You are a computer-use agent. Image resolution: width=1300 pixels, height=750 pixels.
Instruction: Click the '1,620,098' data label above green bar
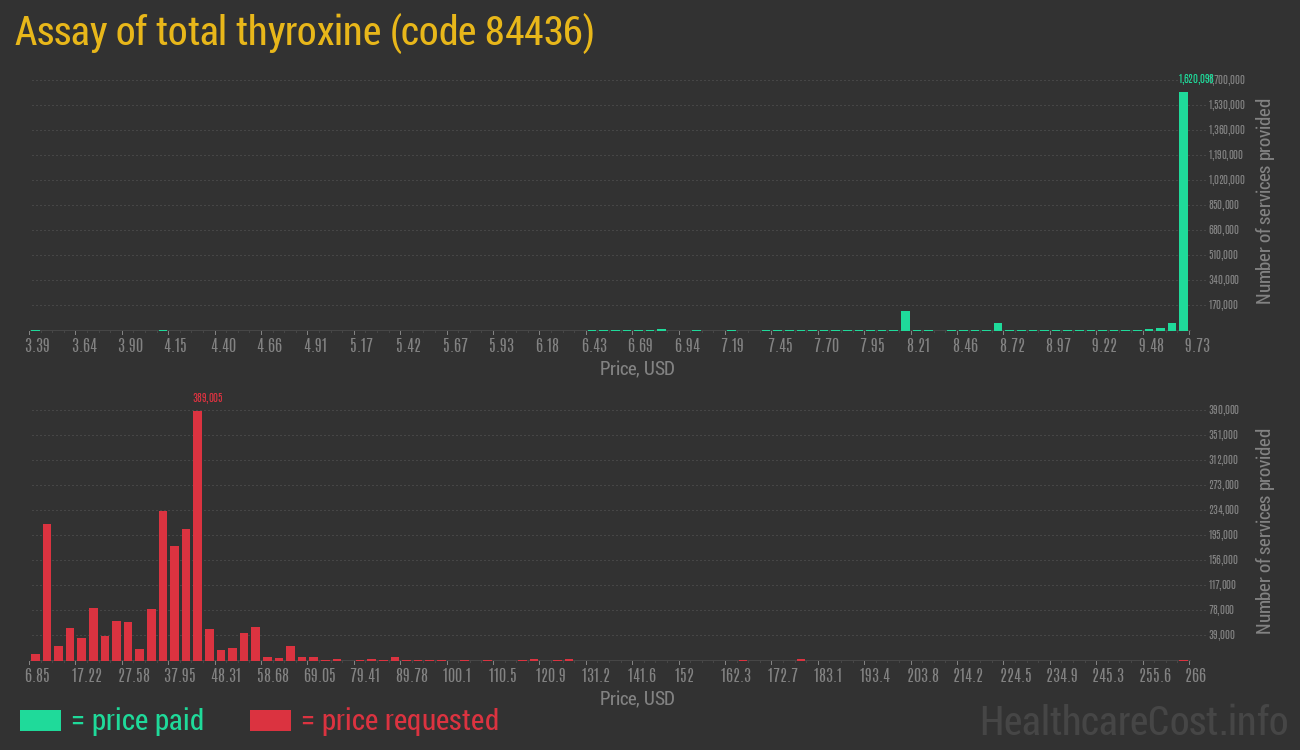click(x=1190, y=78)
